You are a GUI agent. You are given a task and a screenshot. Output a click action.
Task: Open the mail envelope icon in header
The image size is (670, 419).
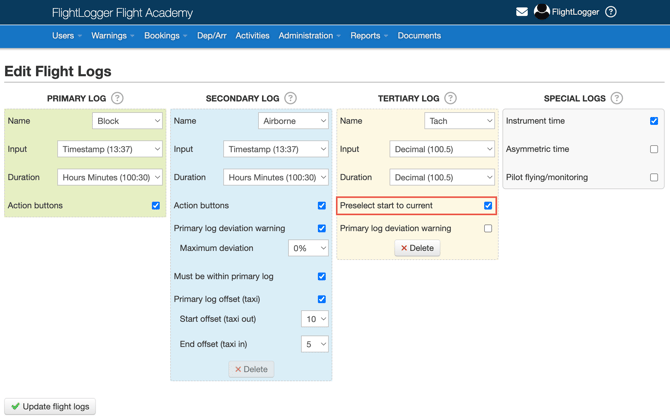(x=522, y=12)
